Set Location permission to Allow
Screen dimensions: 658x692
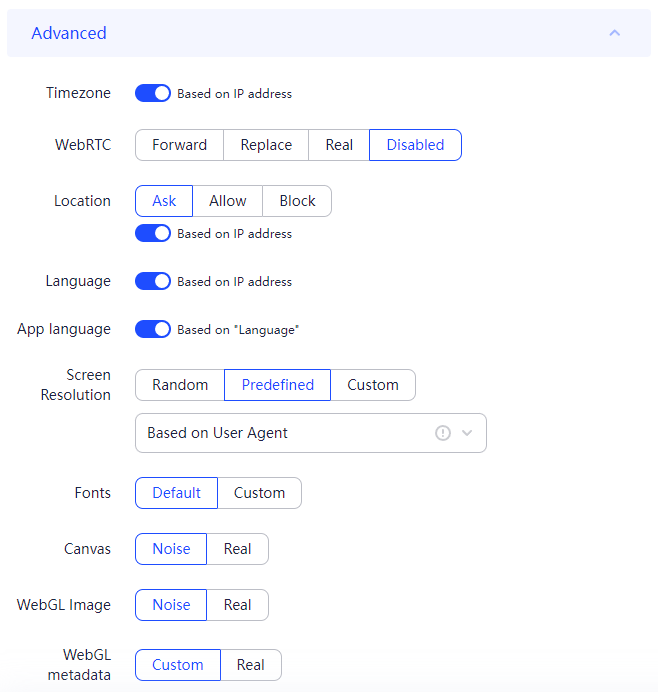(228, 201)
